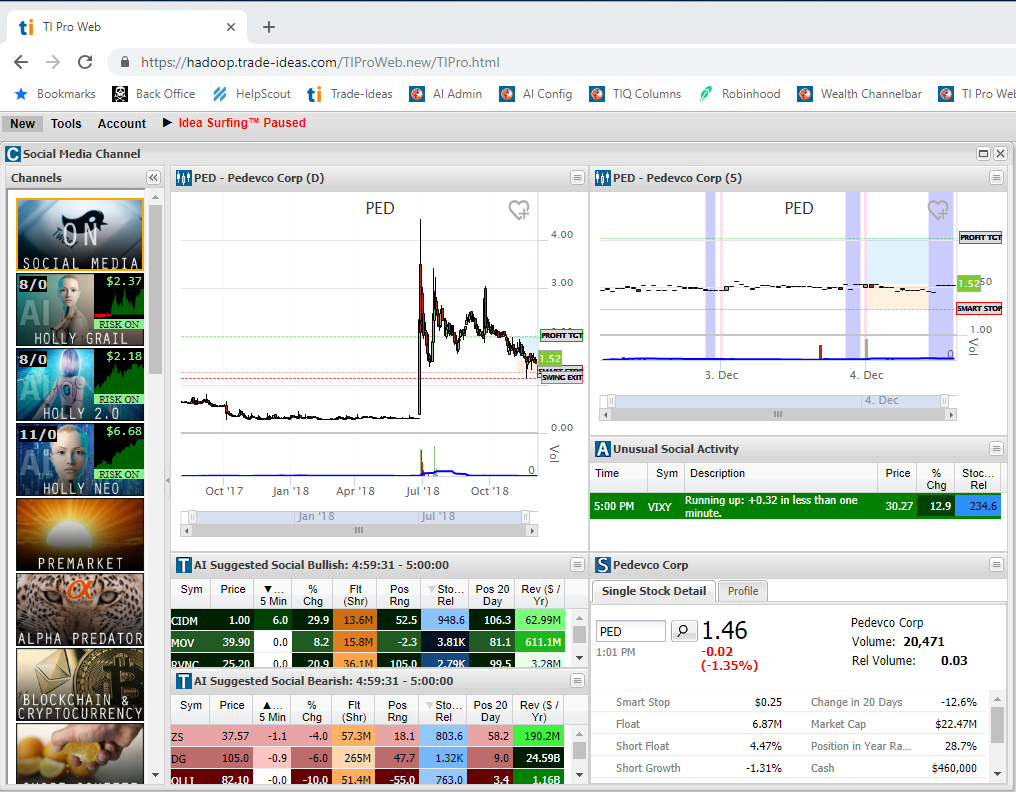Click daily chart range slider right handle
The width and height of the screenshot is (1016, 792).
525,517
